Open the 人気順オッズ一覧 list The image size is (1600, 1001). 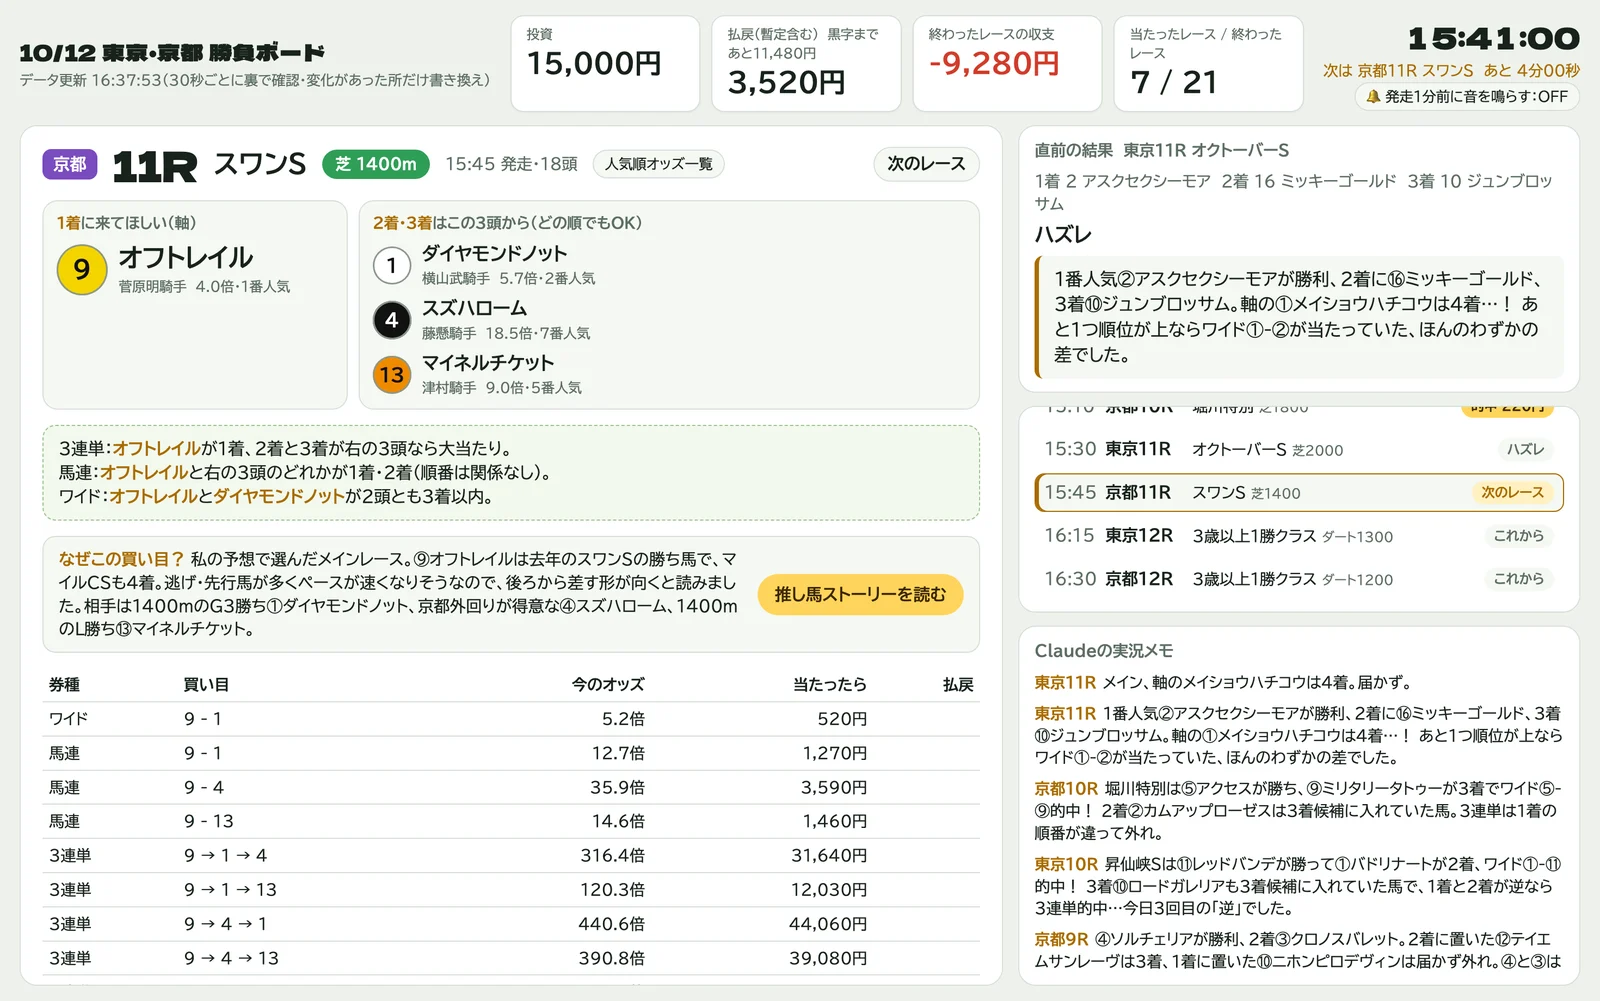click(x=658, y=164)
